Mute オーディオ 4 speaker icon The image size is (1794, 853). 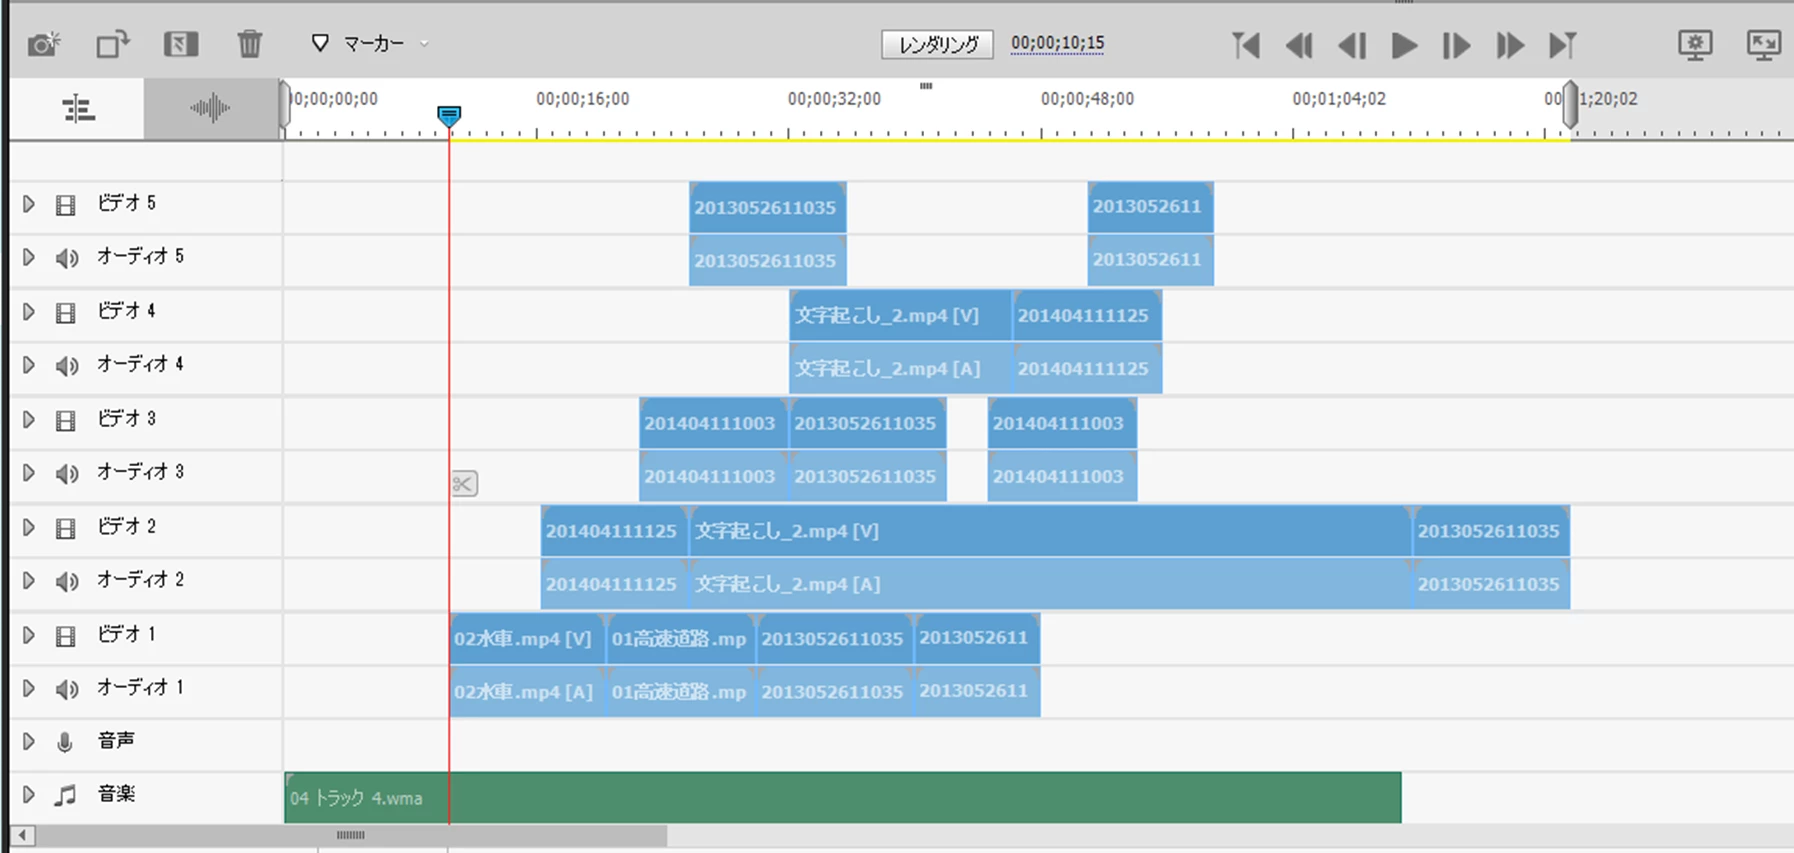[66, 366]
